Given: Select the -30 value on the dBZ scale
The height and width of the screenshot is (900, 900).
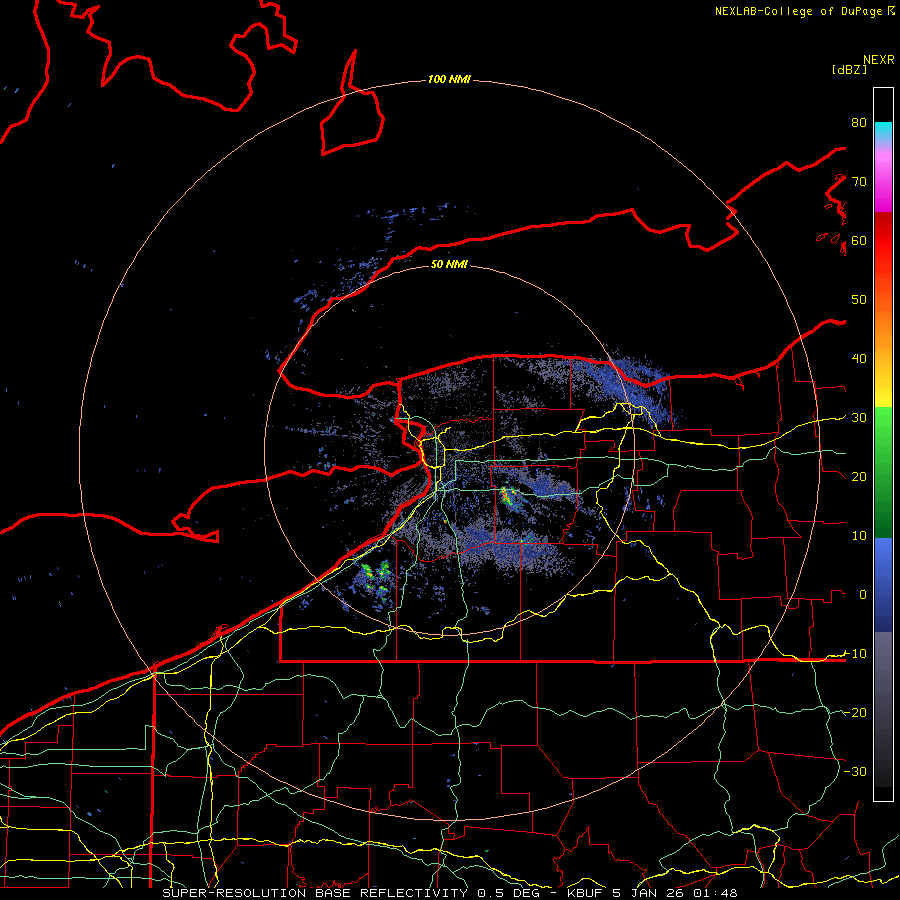Looking at the screenshot, I should [855, 772].
